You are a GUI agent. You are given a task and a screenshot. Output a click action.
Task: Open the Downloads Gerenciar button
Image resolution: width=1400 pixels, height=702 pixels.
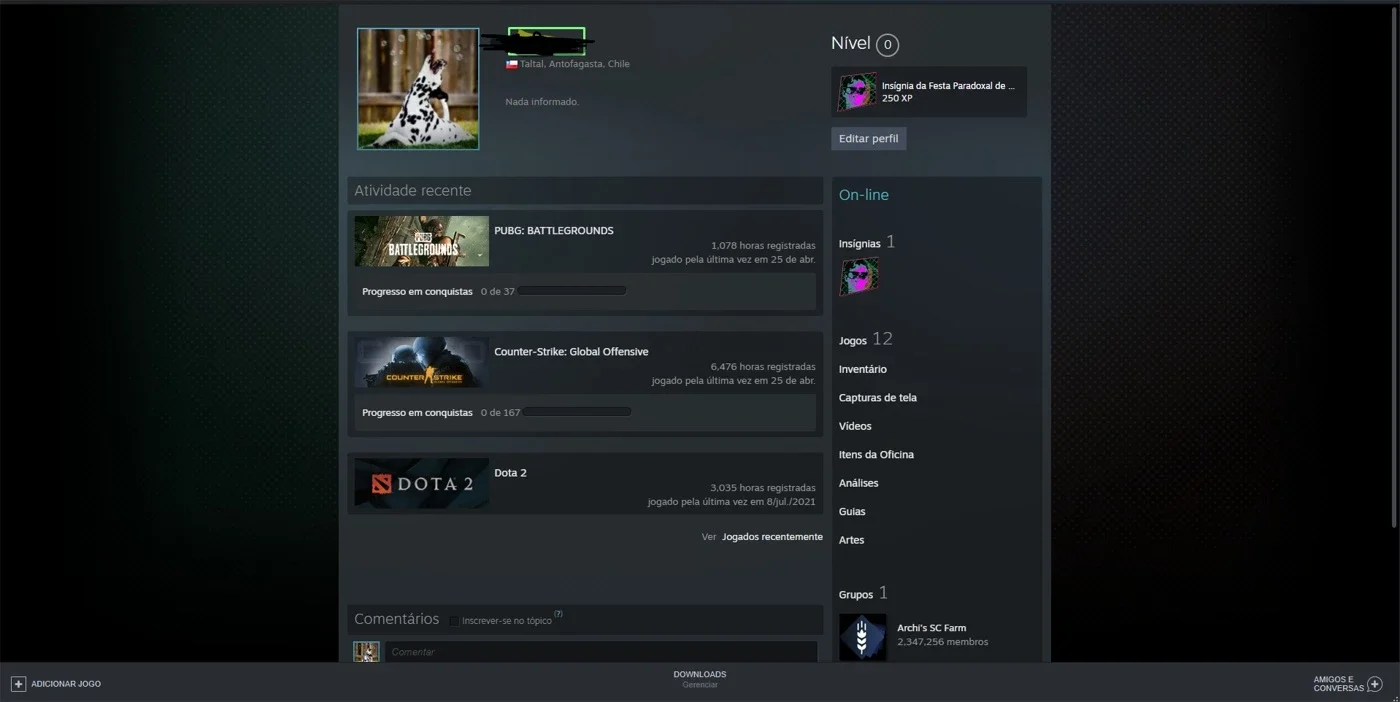tap(700, 680)
